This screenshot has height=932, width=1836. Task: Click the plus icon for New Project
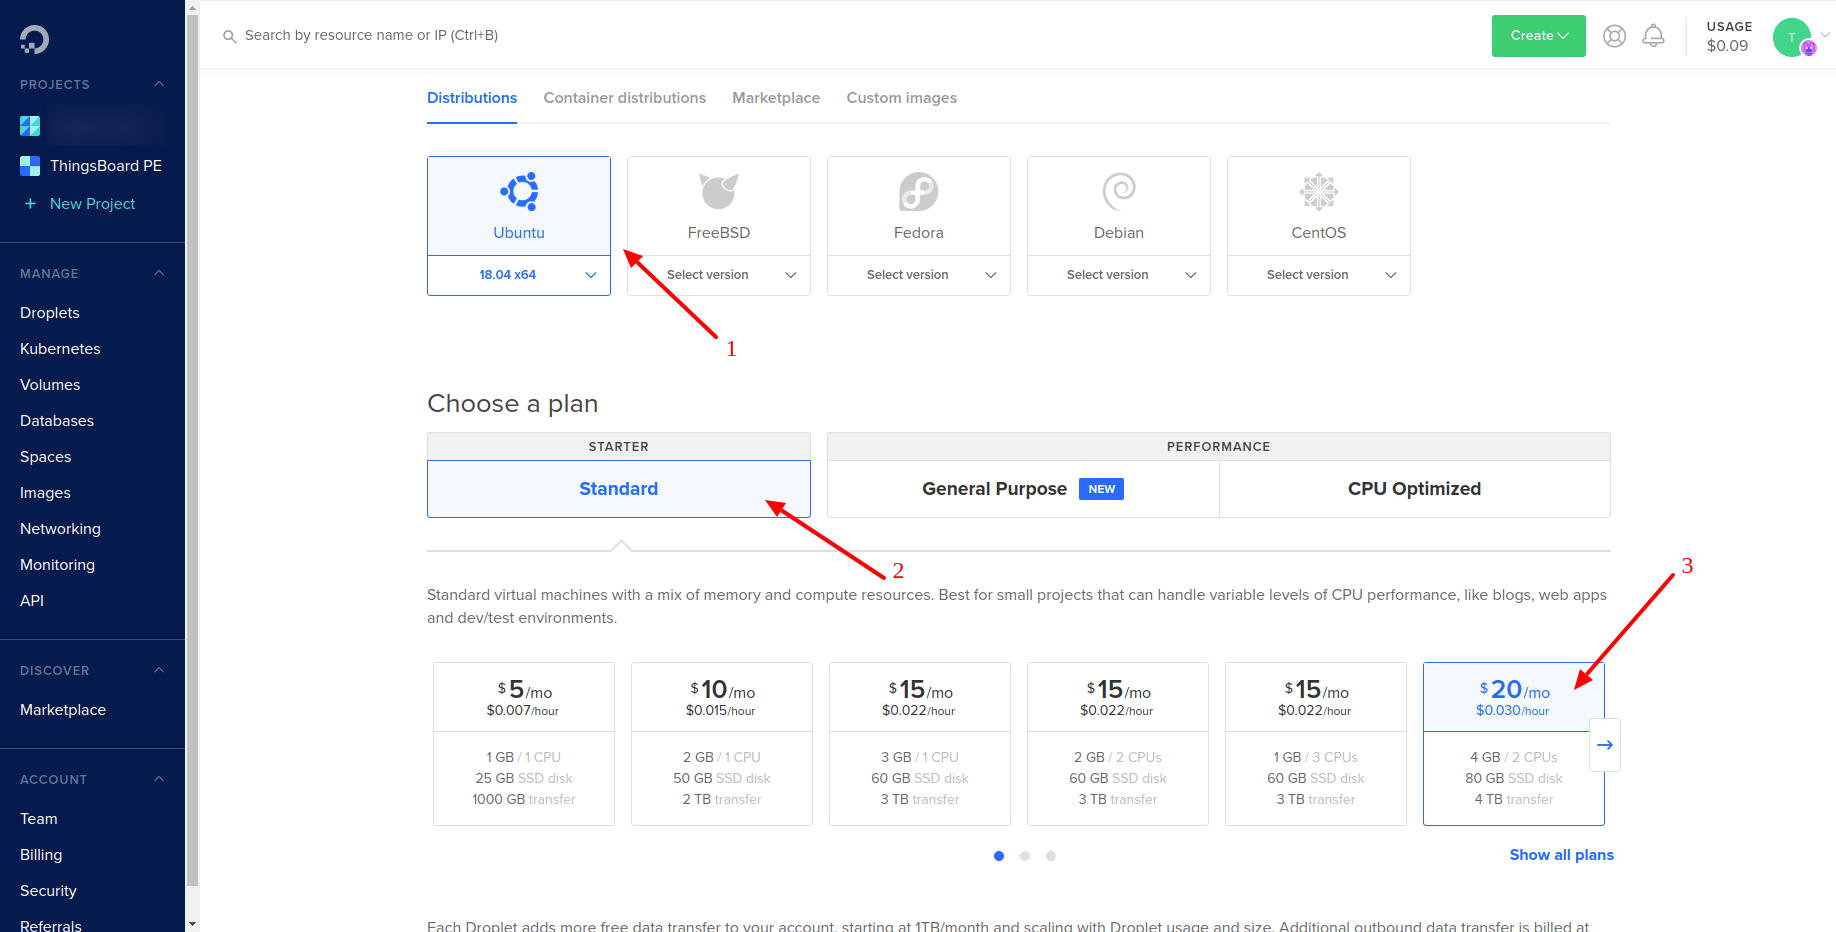coord(30,203)
